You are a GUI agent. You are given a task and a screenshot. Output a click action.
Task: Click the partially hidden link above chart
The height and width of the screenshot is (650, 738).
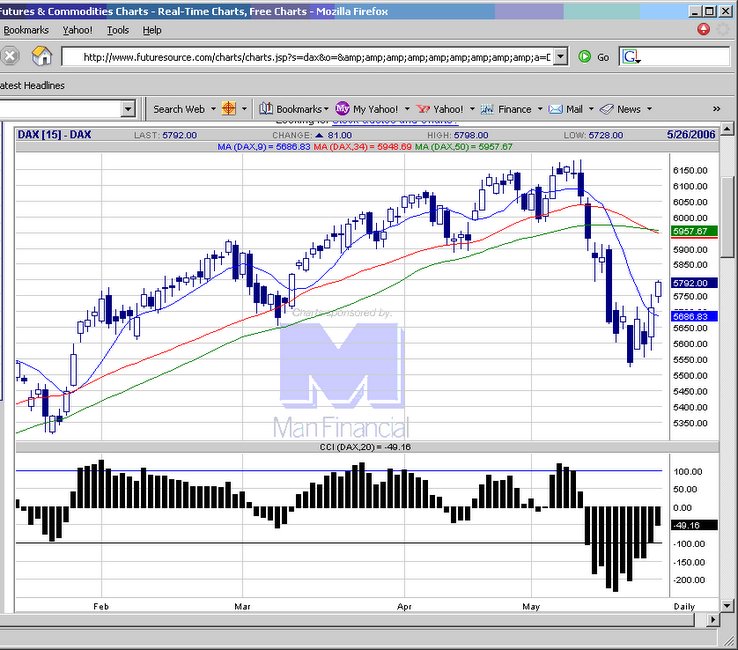tap(394, 121)
